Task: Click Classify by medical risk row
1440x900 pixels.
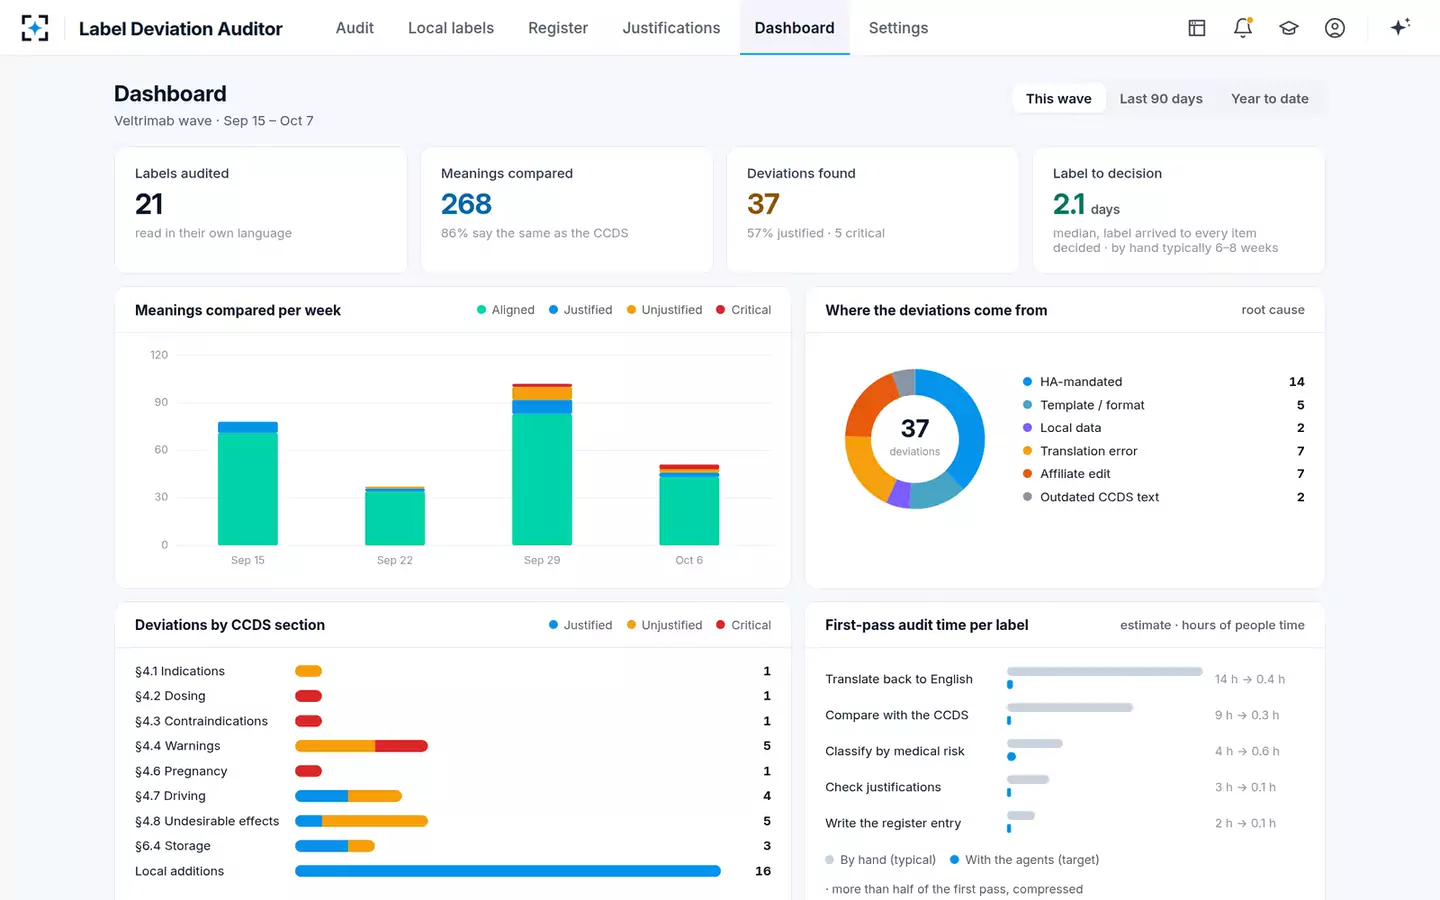Action: (1065, 751)
